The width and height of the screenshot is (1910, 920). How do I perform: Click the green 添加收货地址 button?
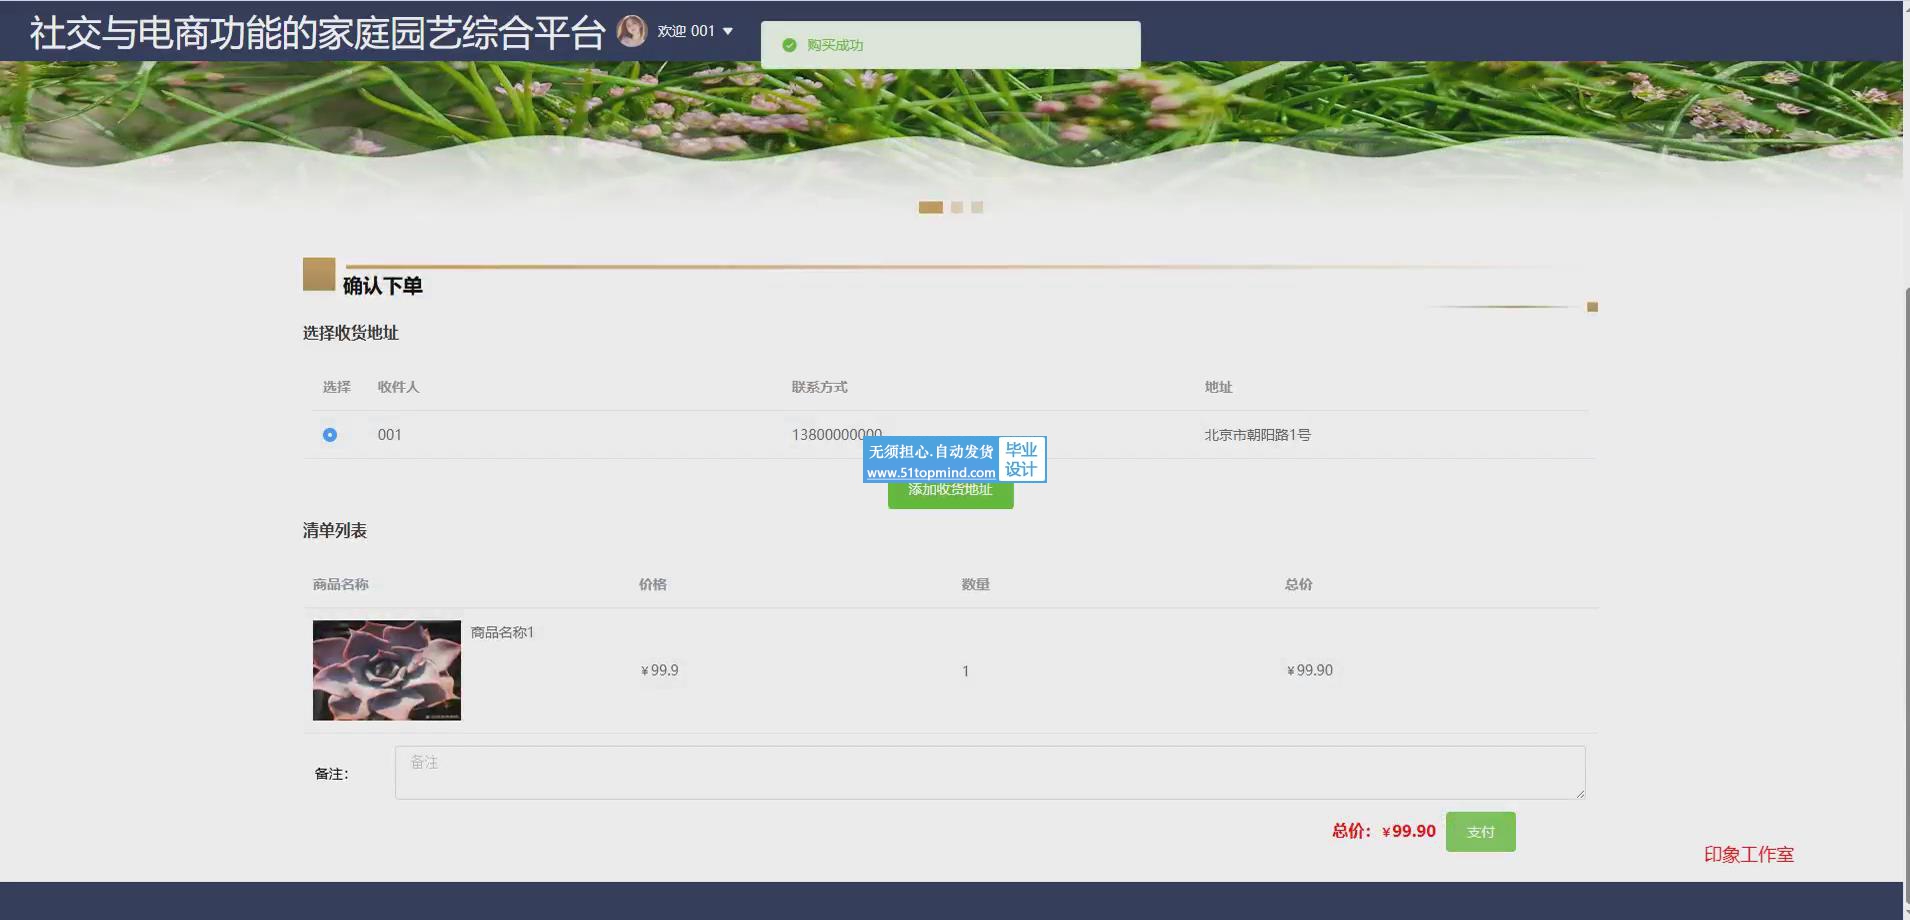(950, 493)
